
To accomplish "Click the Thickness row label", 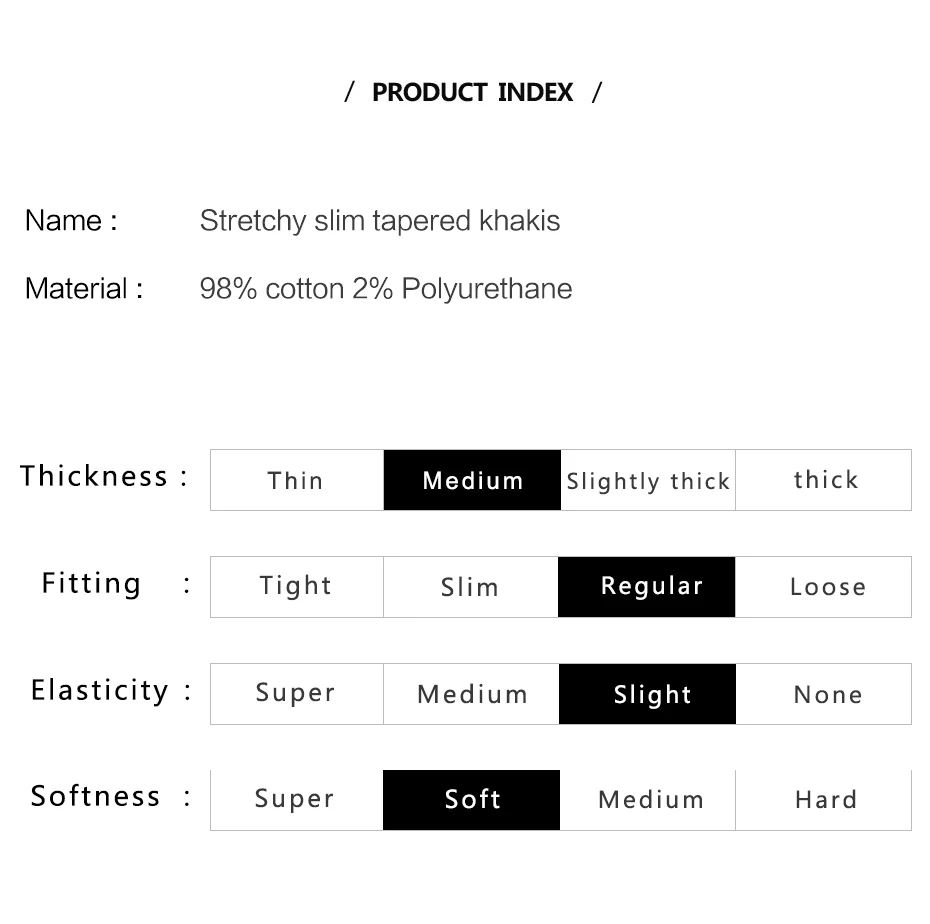I will [95, 476].
